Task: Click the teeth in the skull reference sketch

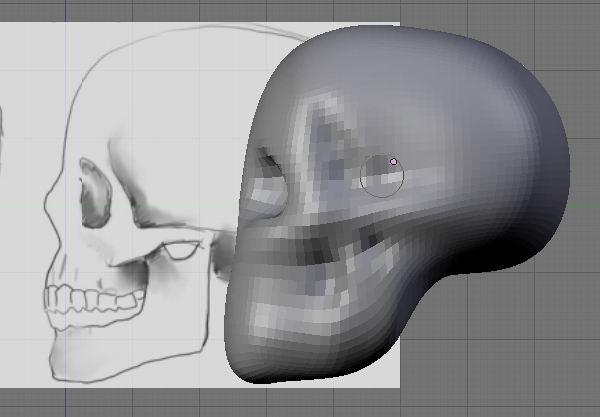Action: point(95,299)
